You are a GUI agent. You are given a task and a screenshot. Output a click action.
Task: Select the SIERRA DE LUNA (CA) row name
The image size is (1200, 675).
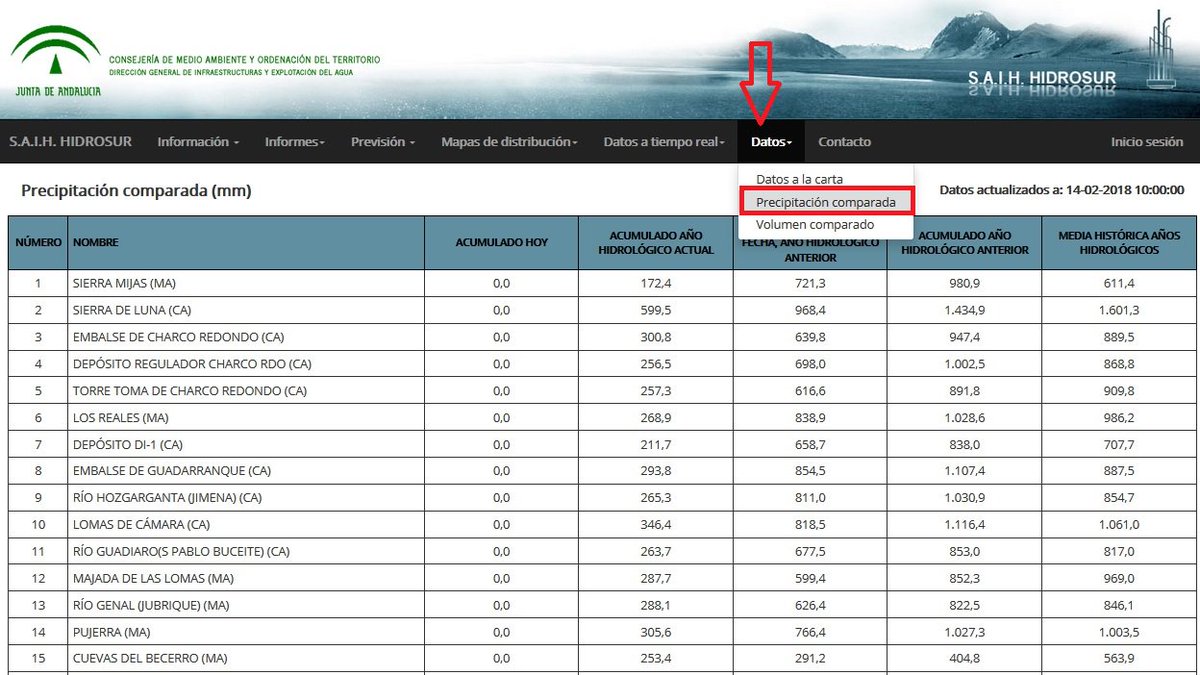[x=133, y=310]
